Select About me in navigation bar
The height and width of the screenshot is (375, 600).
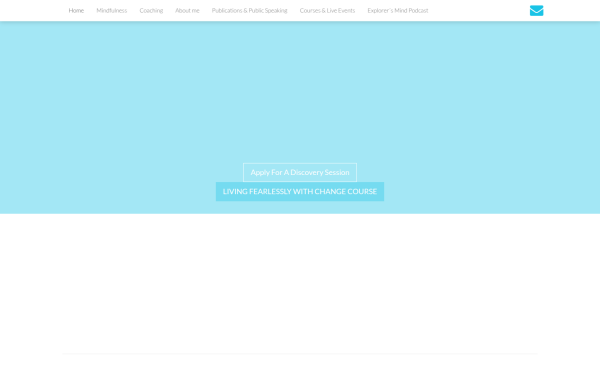[187, 11]
